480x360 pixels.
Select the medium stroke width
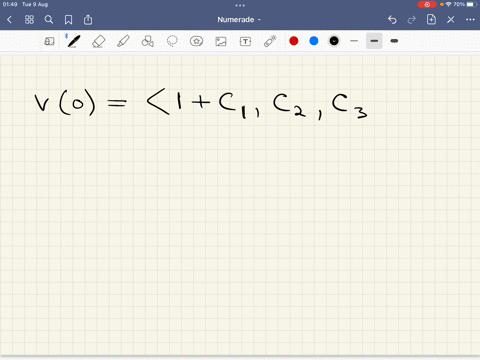click(x=374, y=41)
